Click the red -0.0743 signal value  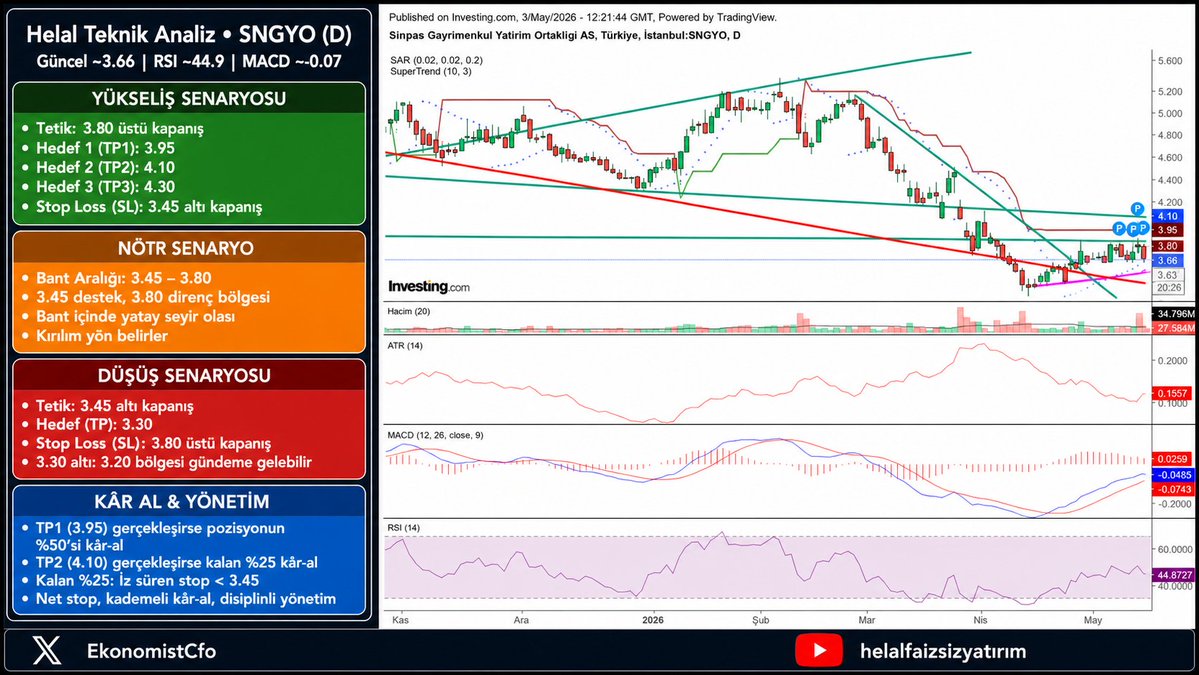(x=1173, y=489)
